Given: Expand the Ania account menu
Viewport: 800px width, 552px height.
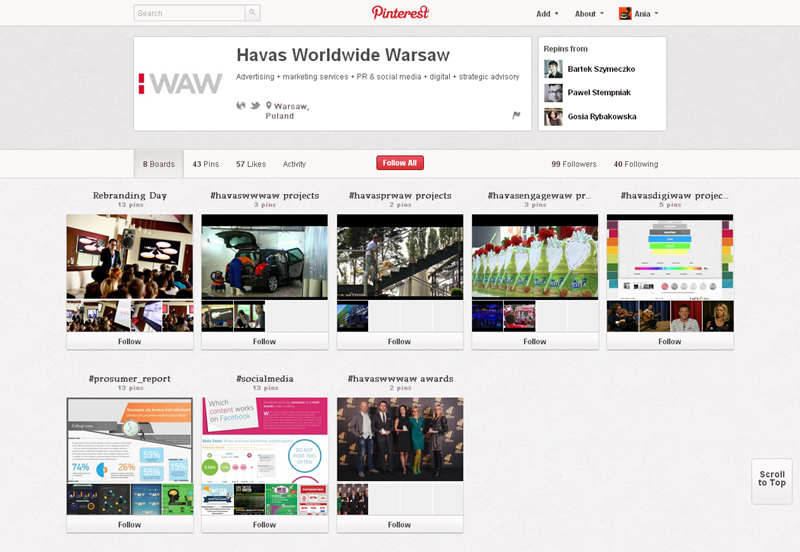Looking at the screenshot, I should (640, 14).
